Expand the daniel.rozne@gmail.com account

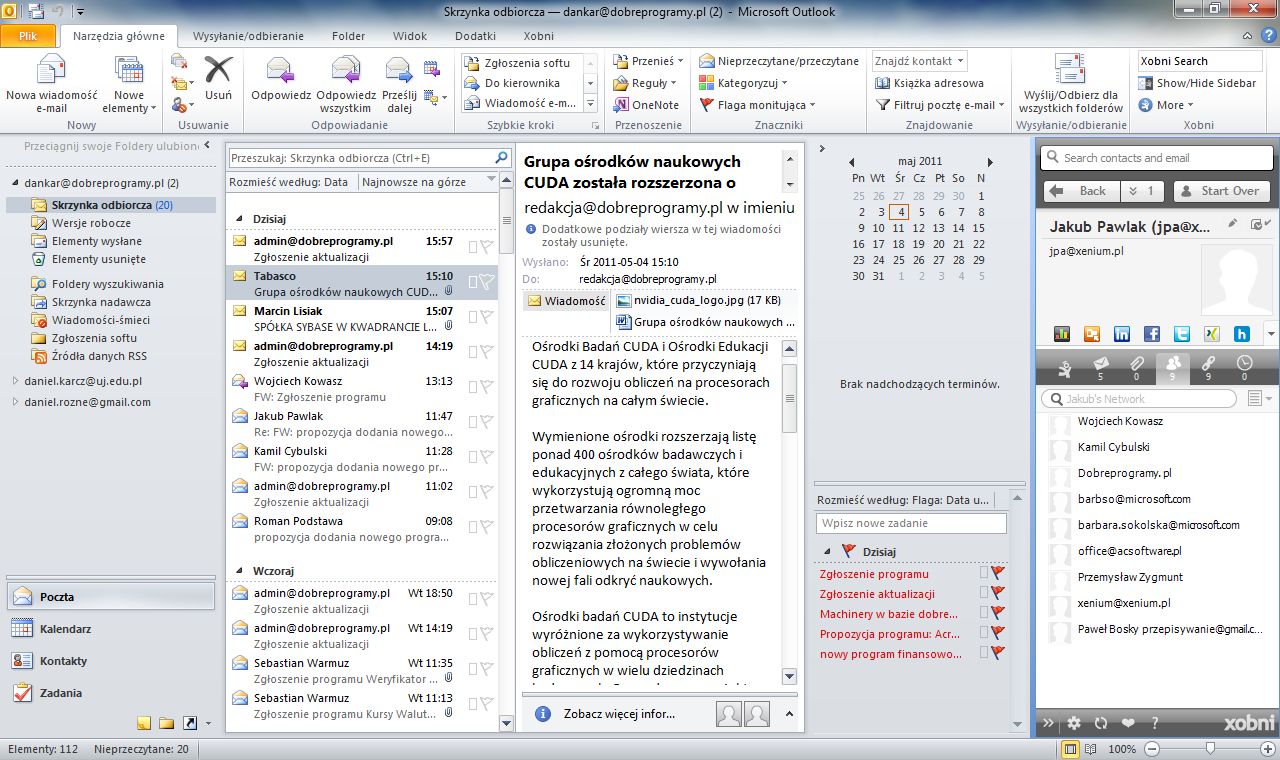pos(15,402)
